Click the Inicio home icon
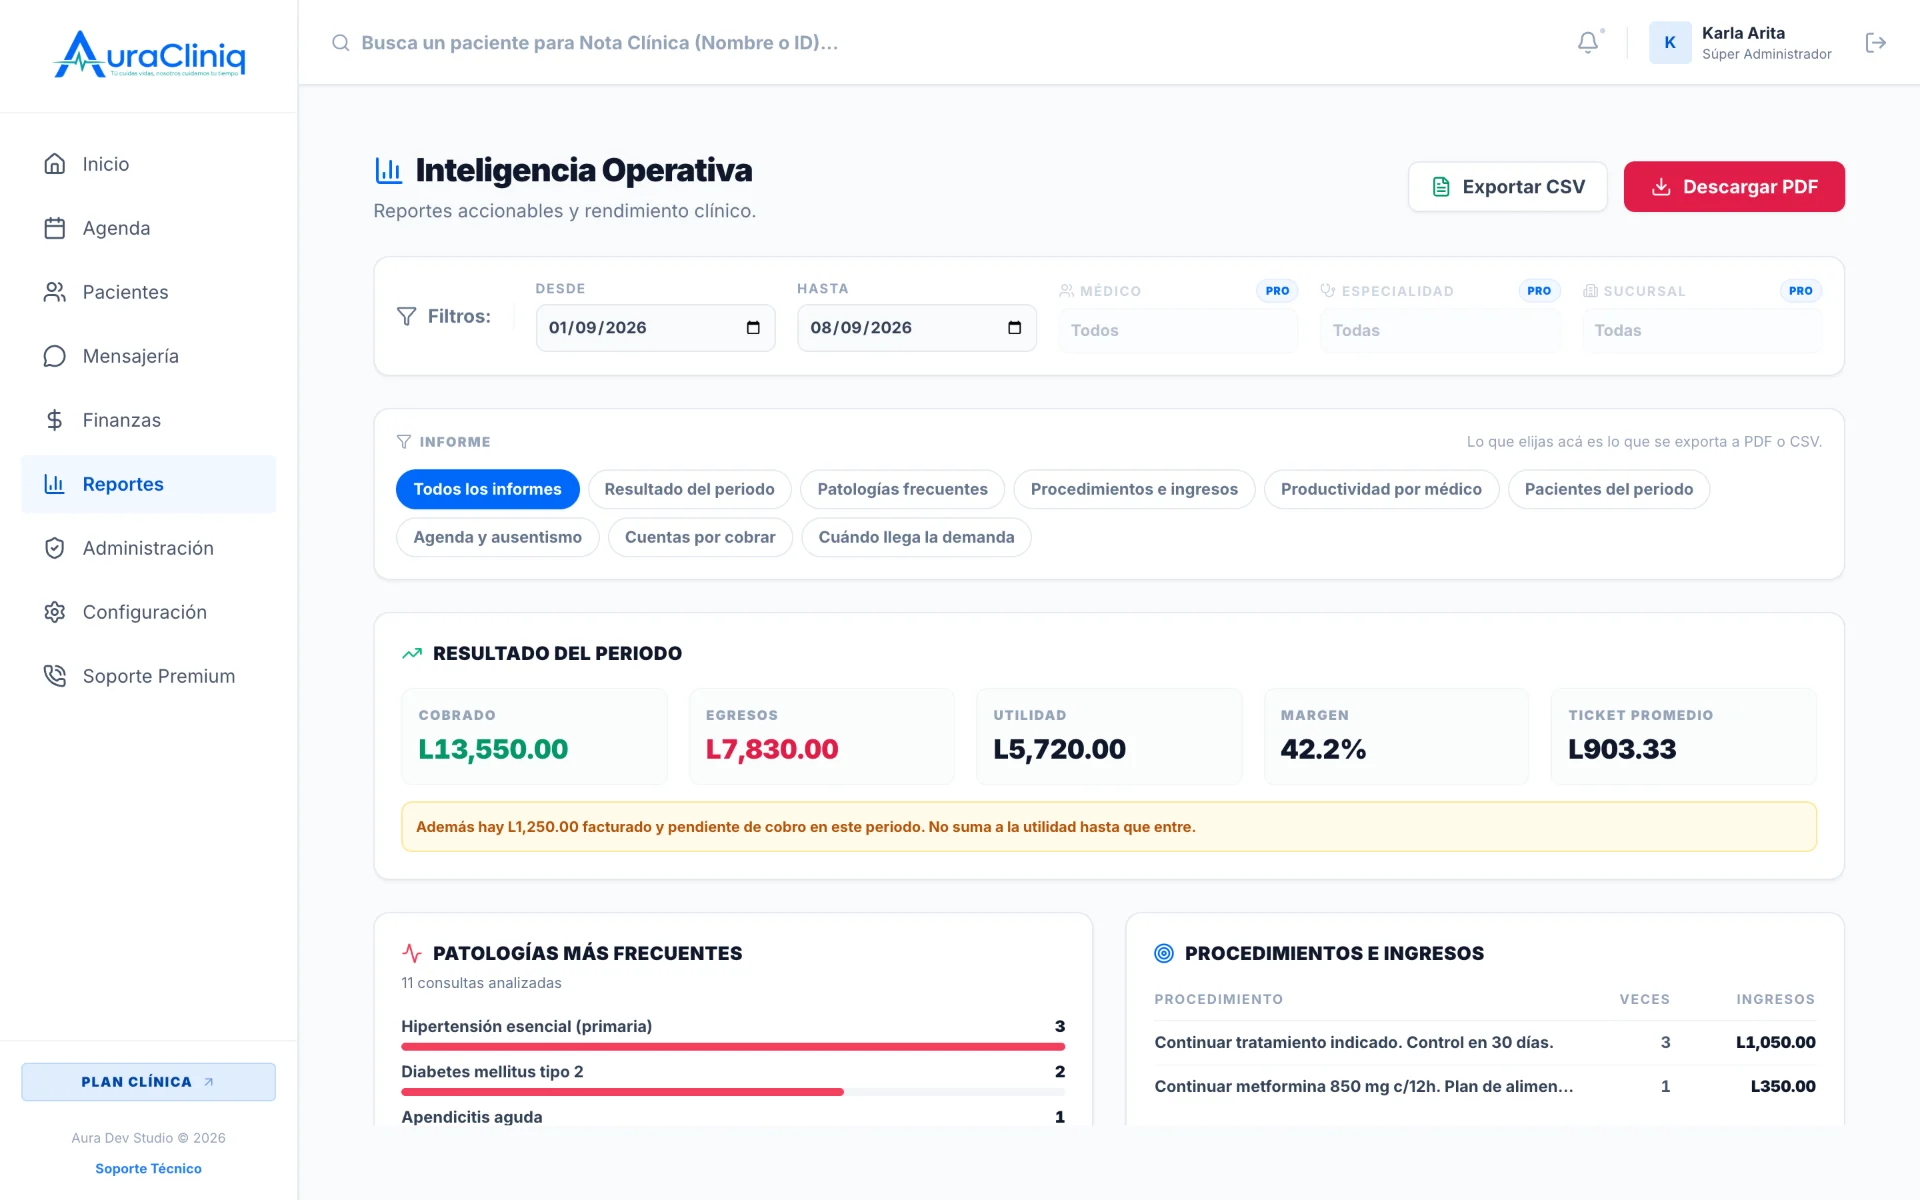 [55, 164]
